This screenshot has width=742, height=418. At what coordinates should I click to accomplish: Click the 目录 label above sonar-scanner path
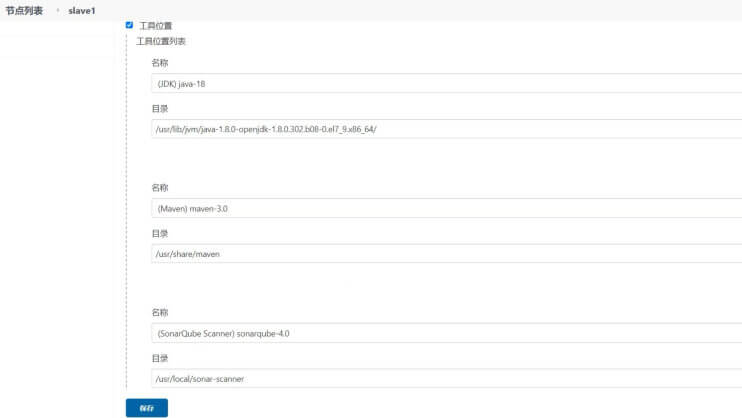(160, 358)
